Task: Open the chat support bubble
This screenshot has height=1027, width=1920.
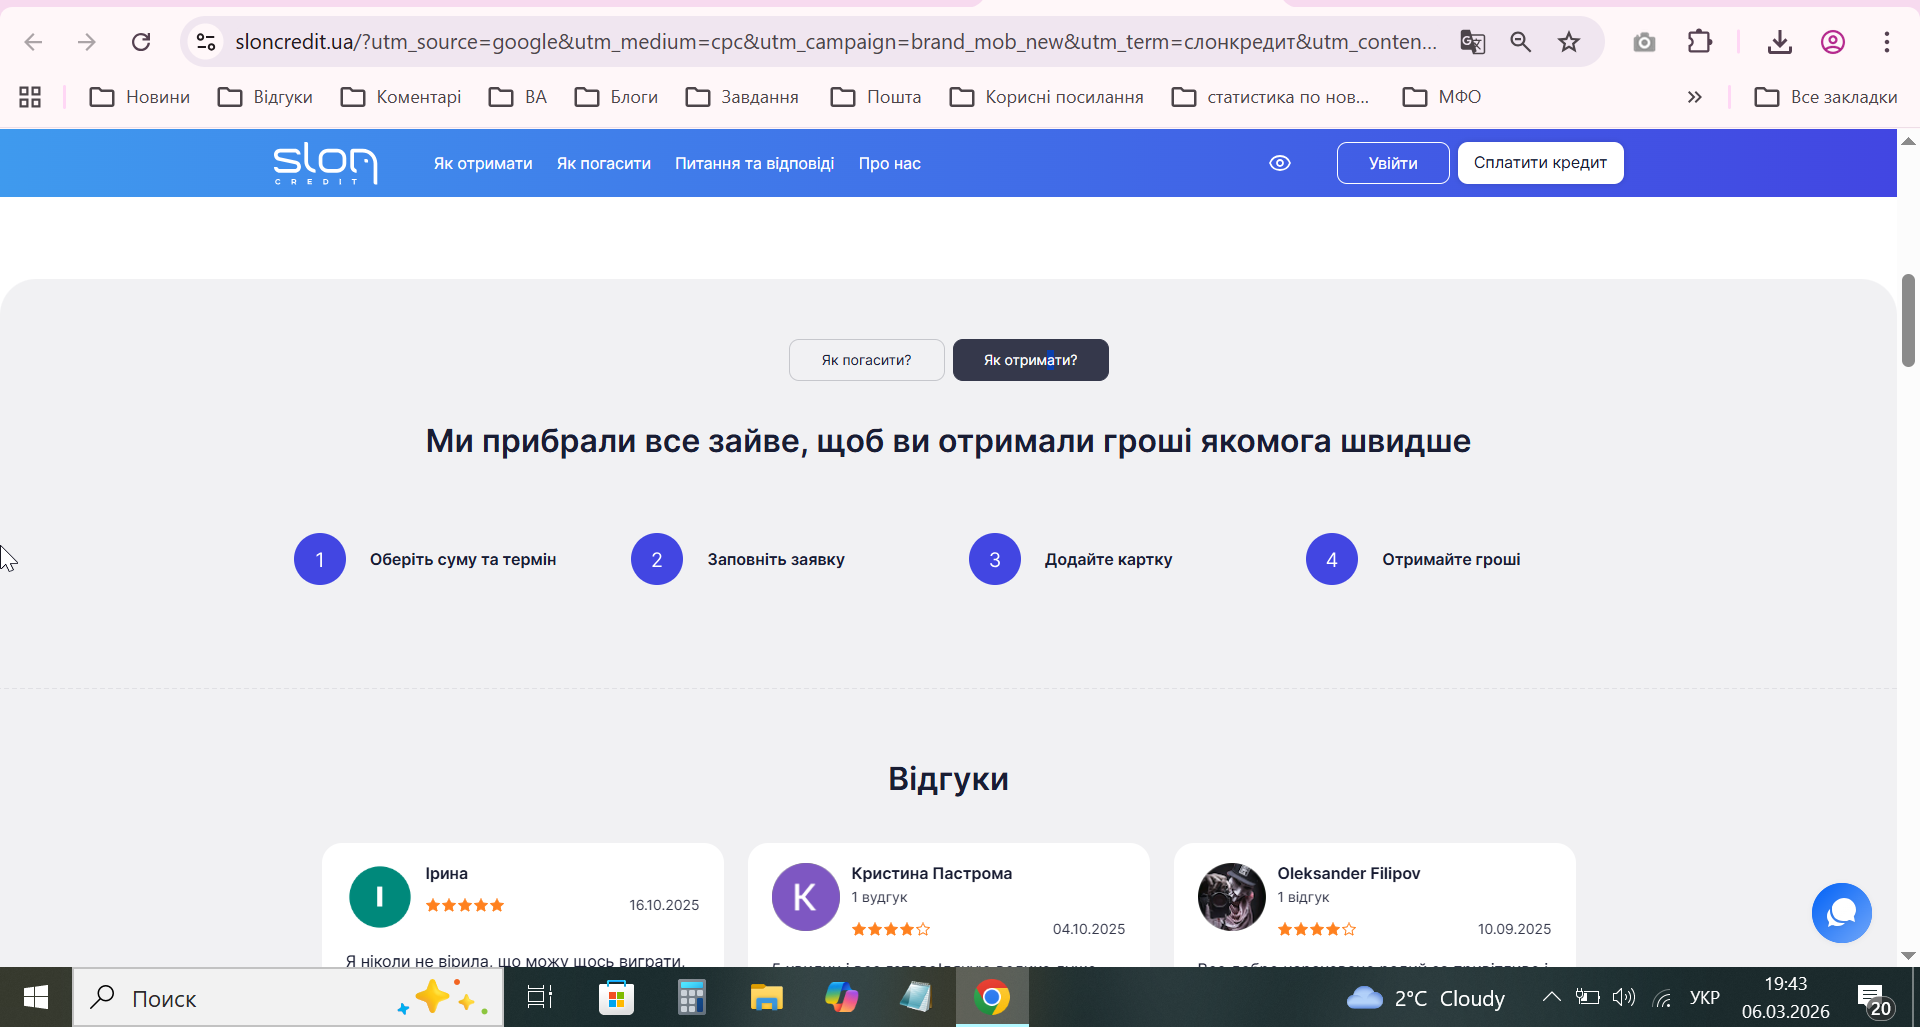Action: pyautogui.click(x=1841, y=913)
